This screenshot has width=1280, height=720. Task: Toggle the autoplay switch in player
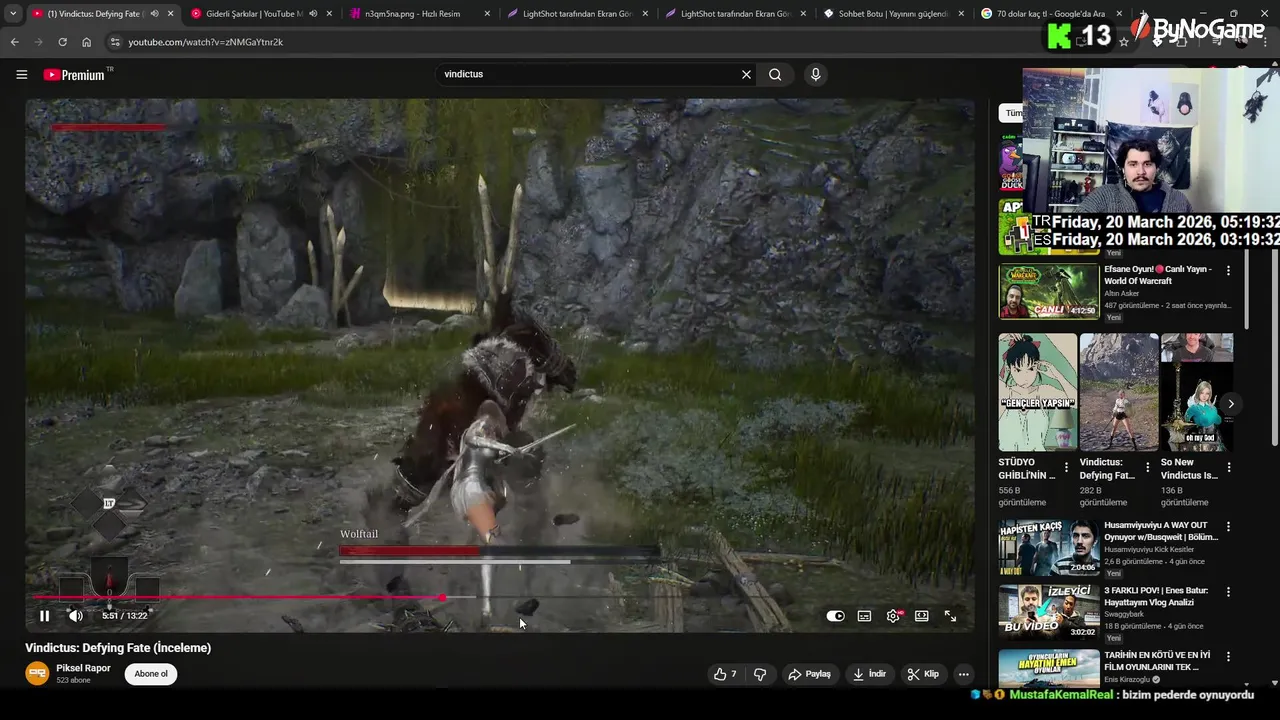pos(835,616)
